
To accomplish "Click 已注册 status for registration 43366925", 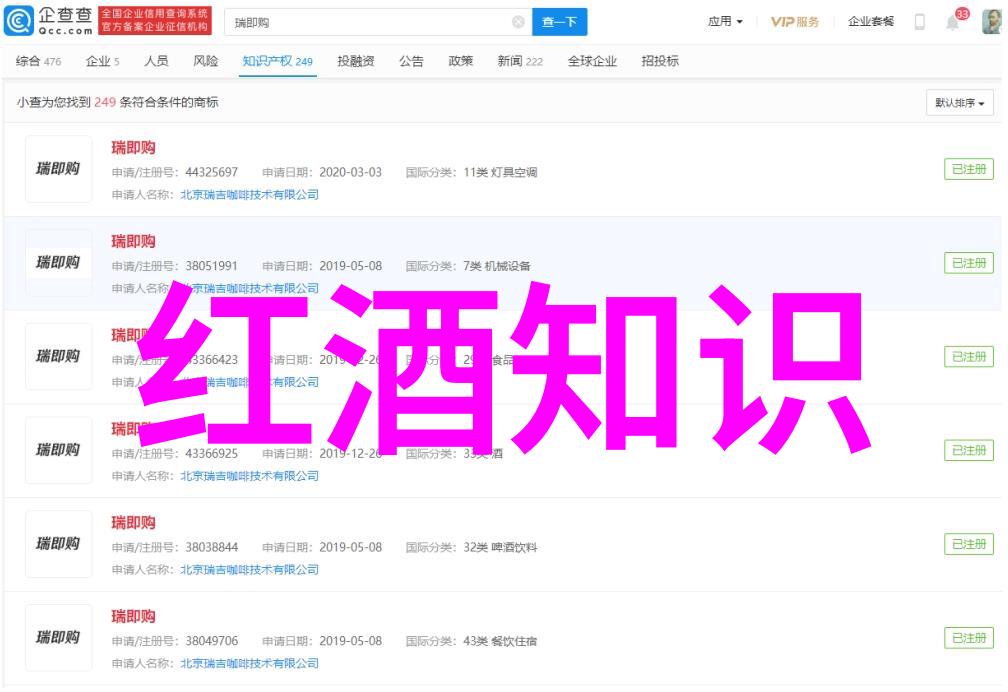I will pos(969,451).
